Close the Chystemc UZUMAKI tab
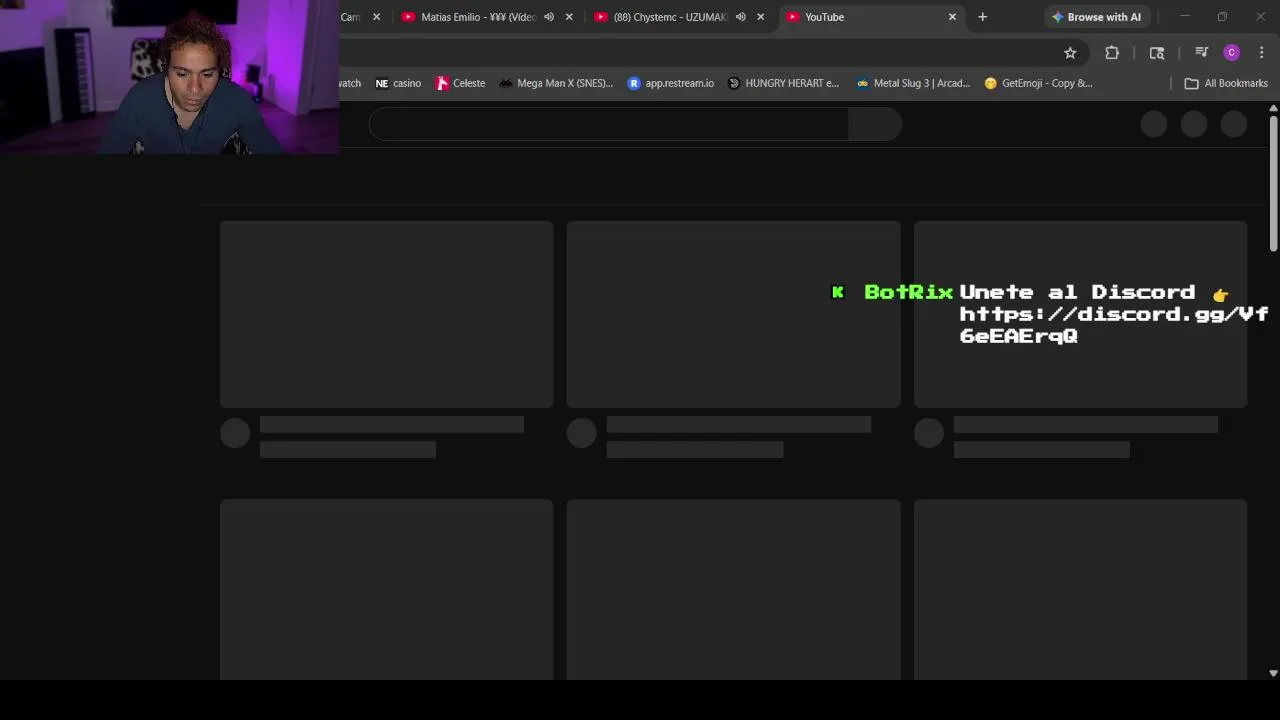1280x720 pixels. (x=760, y=17)
